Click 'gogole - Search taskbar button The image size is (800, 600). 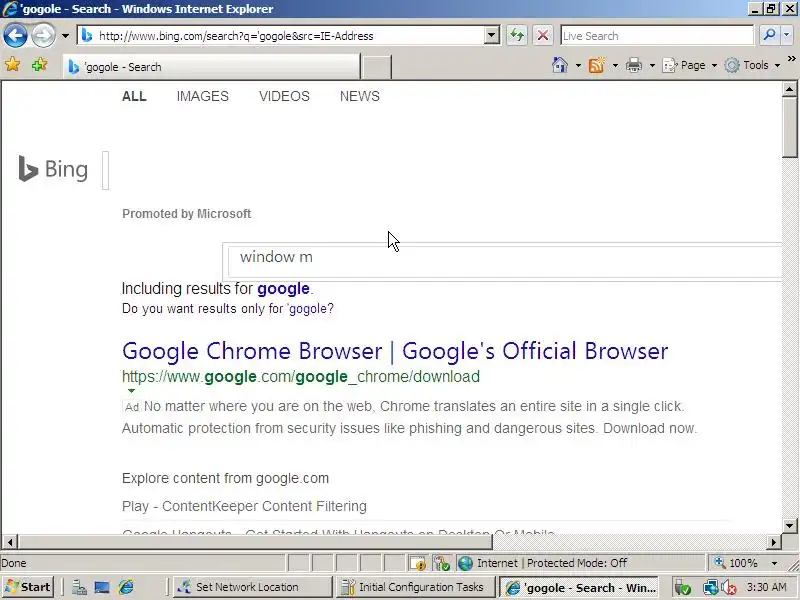(579, 587)
